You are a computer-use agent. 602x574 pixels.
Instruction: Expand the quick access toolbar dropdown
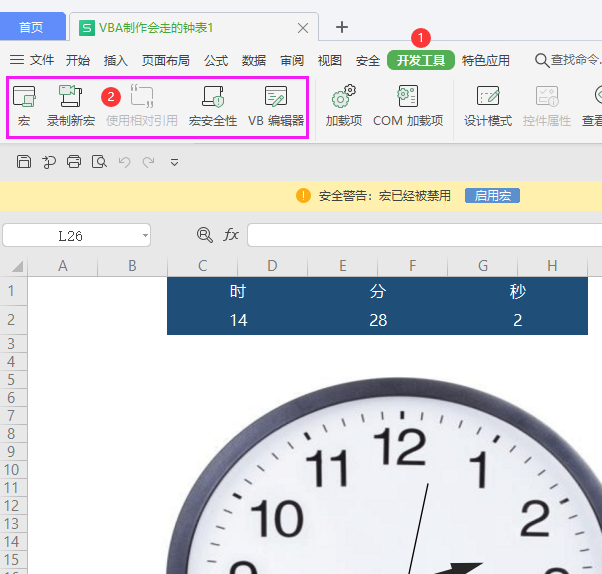pyautogui.click(x=174, y=162)
